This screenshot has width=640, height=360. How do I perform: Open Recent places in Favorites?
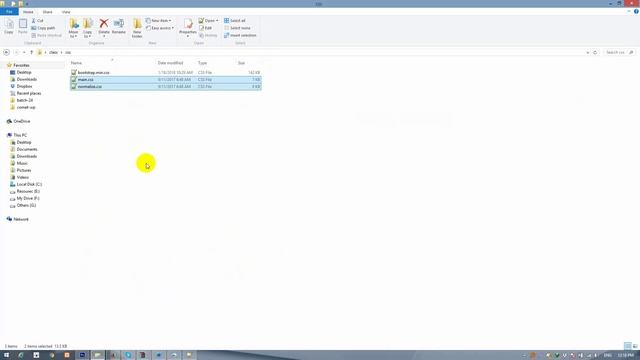[x=29, y=93]
